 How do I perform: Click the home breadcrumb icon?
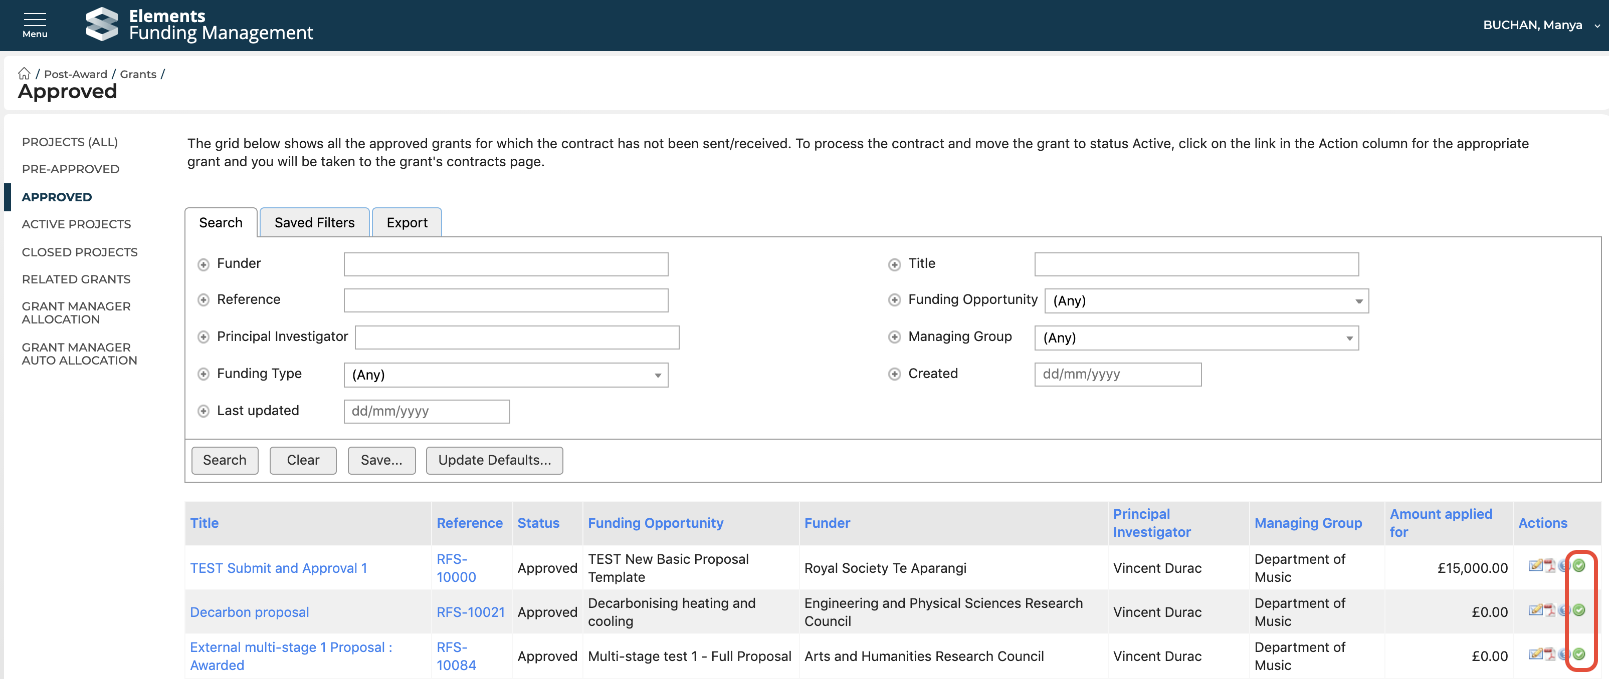[25, 74]
